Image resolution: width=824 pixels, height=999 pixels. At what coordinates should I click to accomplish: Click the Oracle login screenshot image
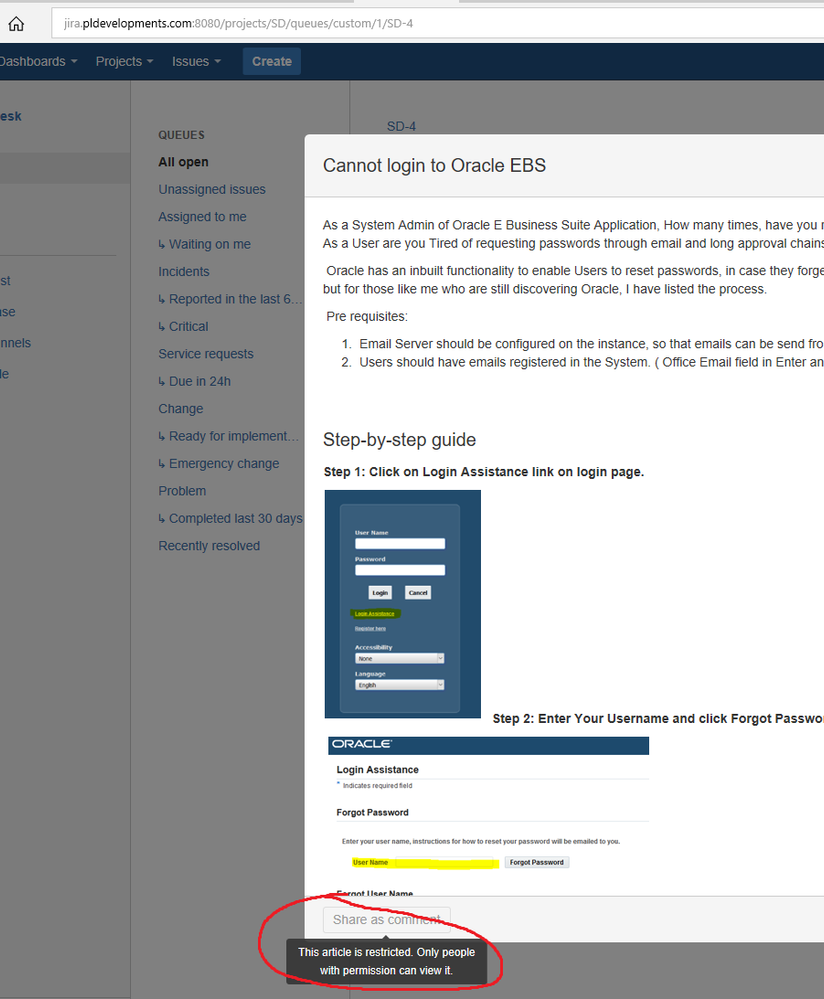[x=403, y=604]
